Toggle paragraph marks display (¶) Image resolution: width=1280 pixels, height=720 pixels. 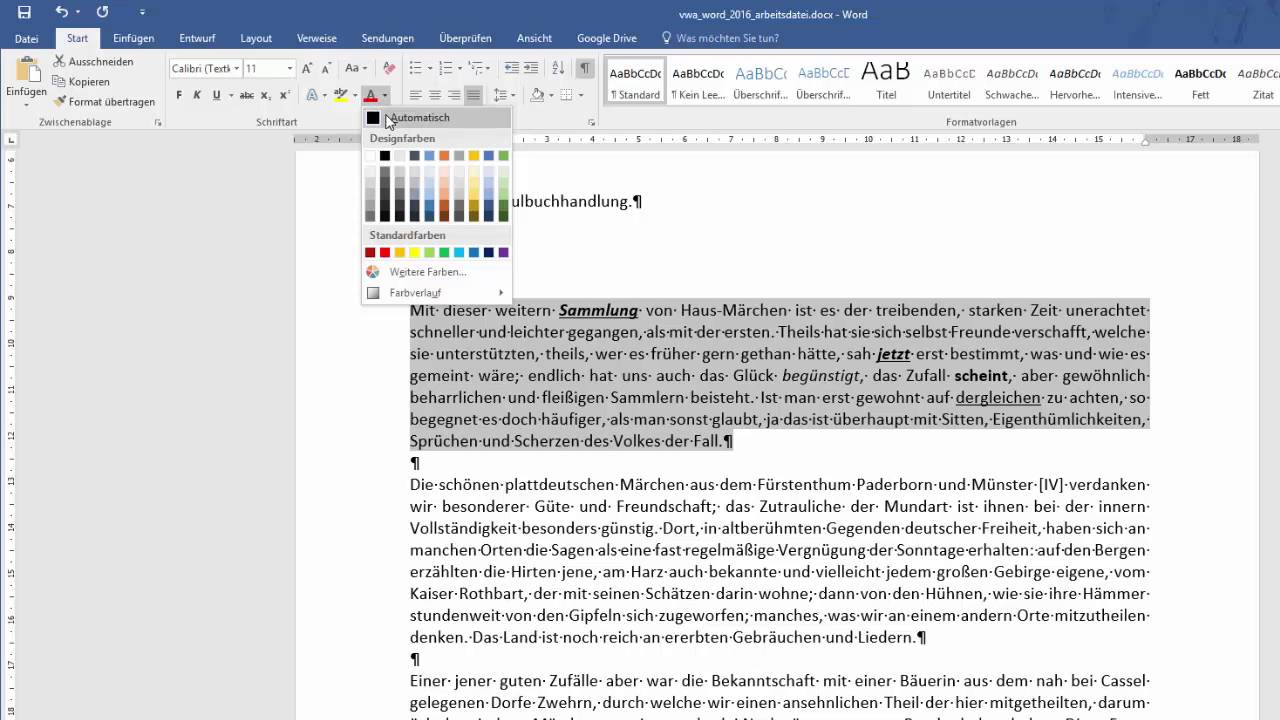pyautogui.click(x=585, y=68)
